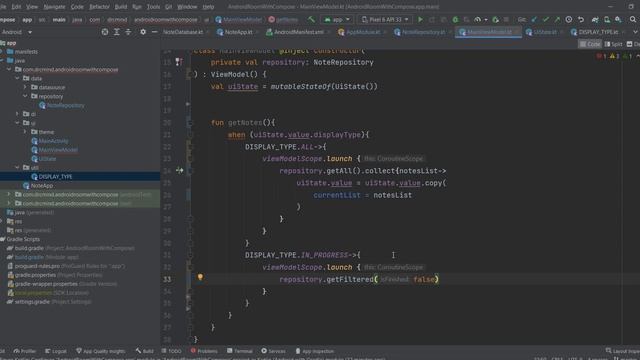The image size is (640, 360).
Task: Open project panel gear options
Action: [143, 32]
